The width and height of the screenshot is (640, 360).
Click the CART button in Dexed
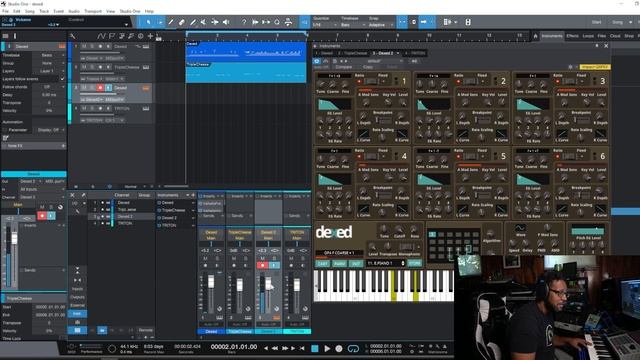[322, 264]
